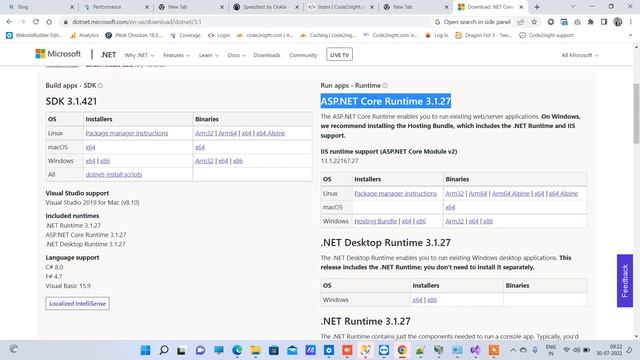Open the Chrome profile avatar

tap(618, 22)
